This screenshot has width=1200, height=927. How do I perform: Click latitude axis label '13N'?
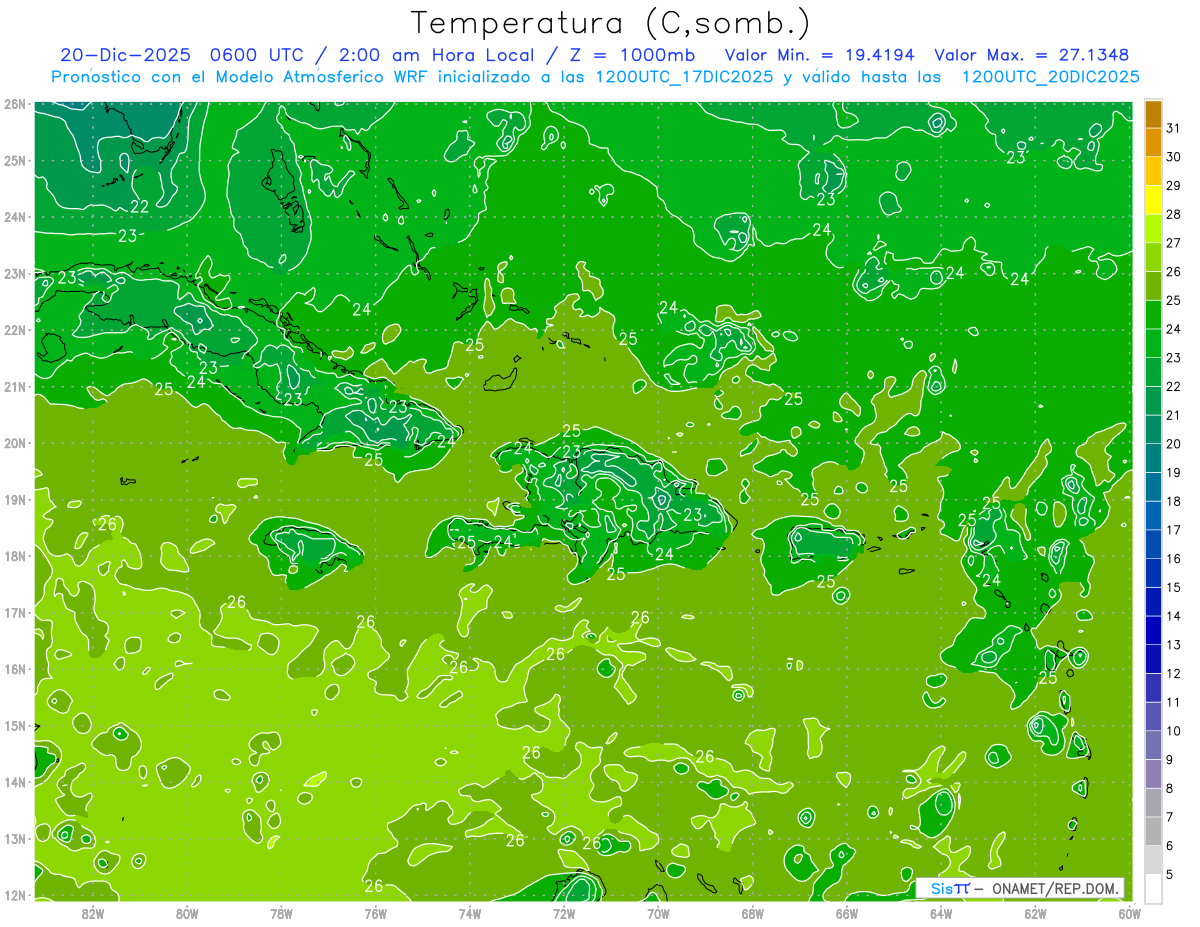[x=14, y=838]
